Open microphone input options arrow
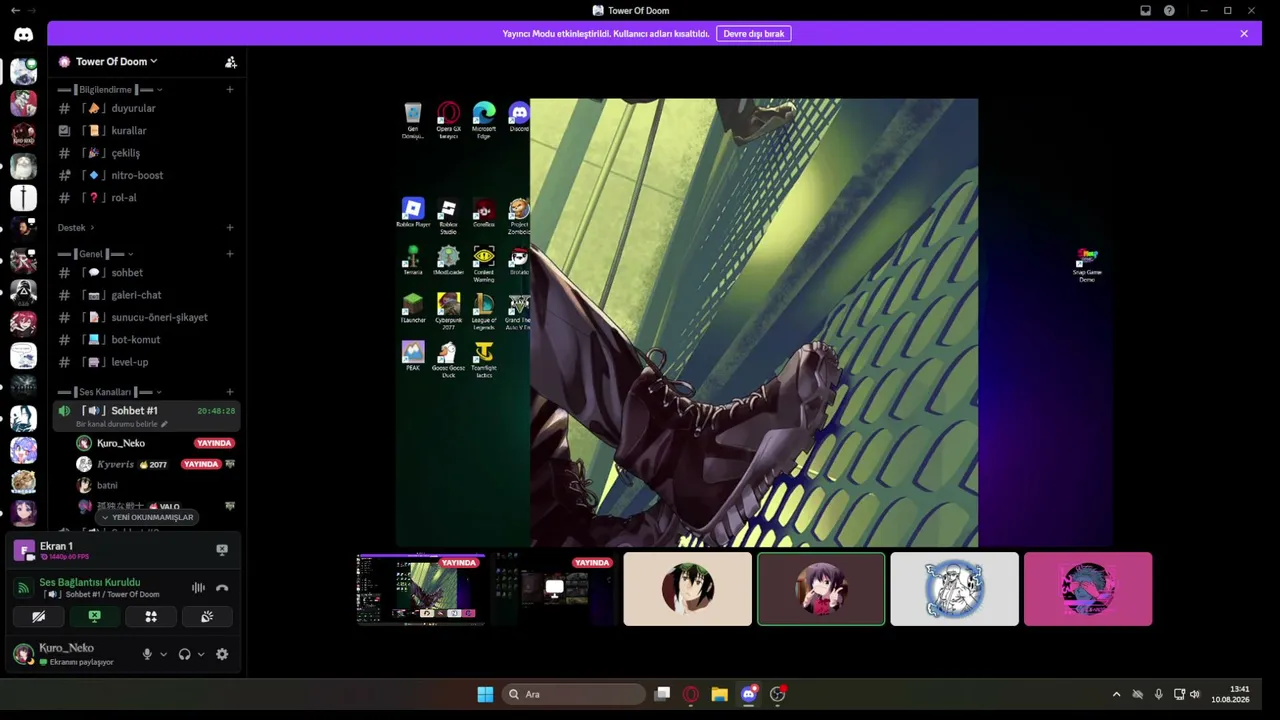Image resolution: width=1280 pixels, height=720 pixels. click(x=163, y=654)
